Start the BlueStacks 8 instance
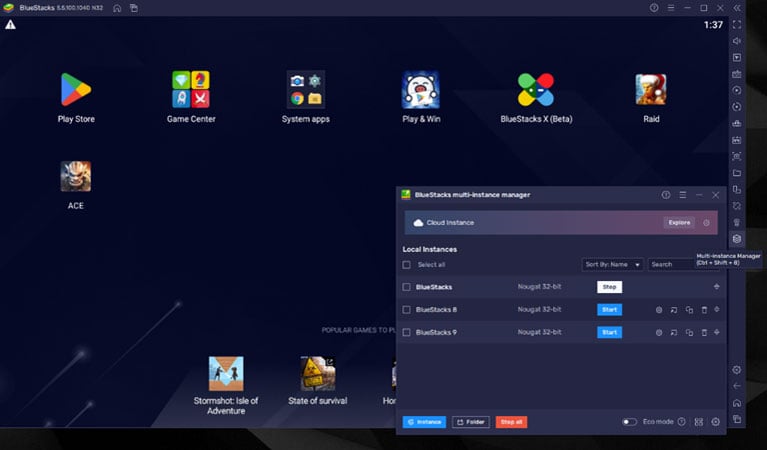 pos(609,310)
